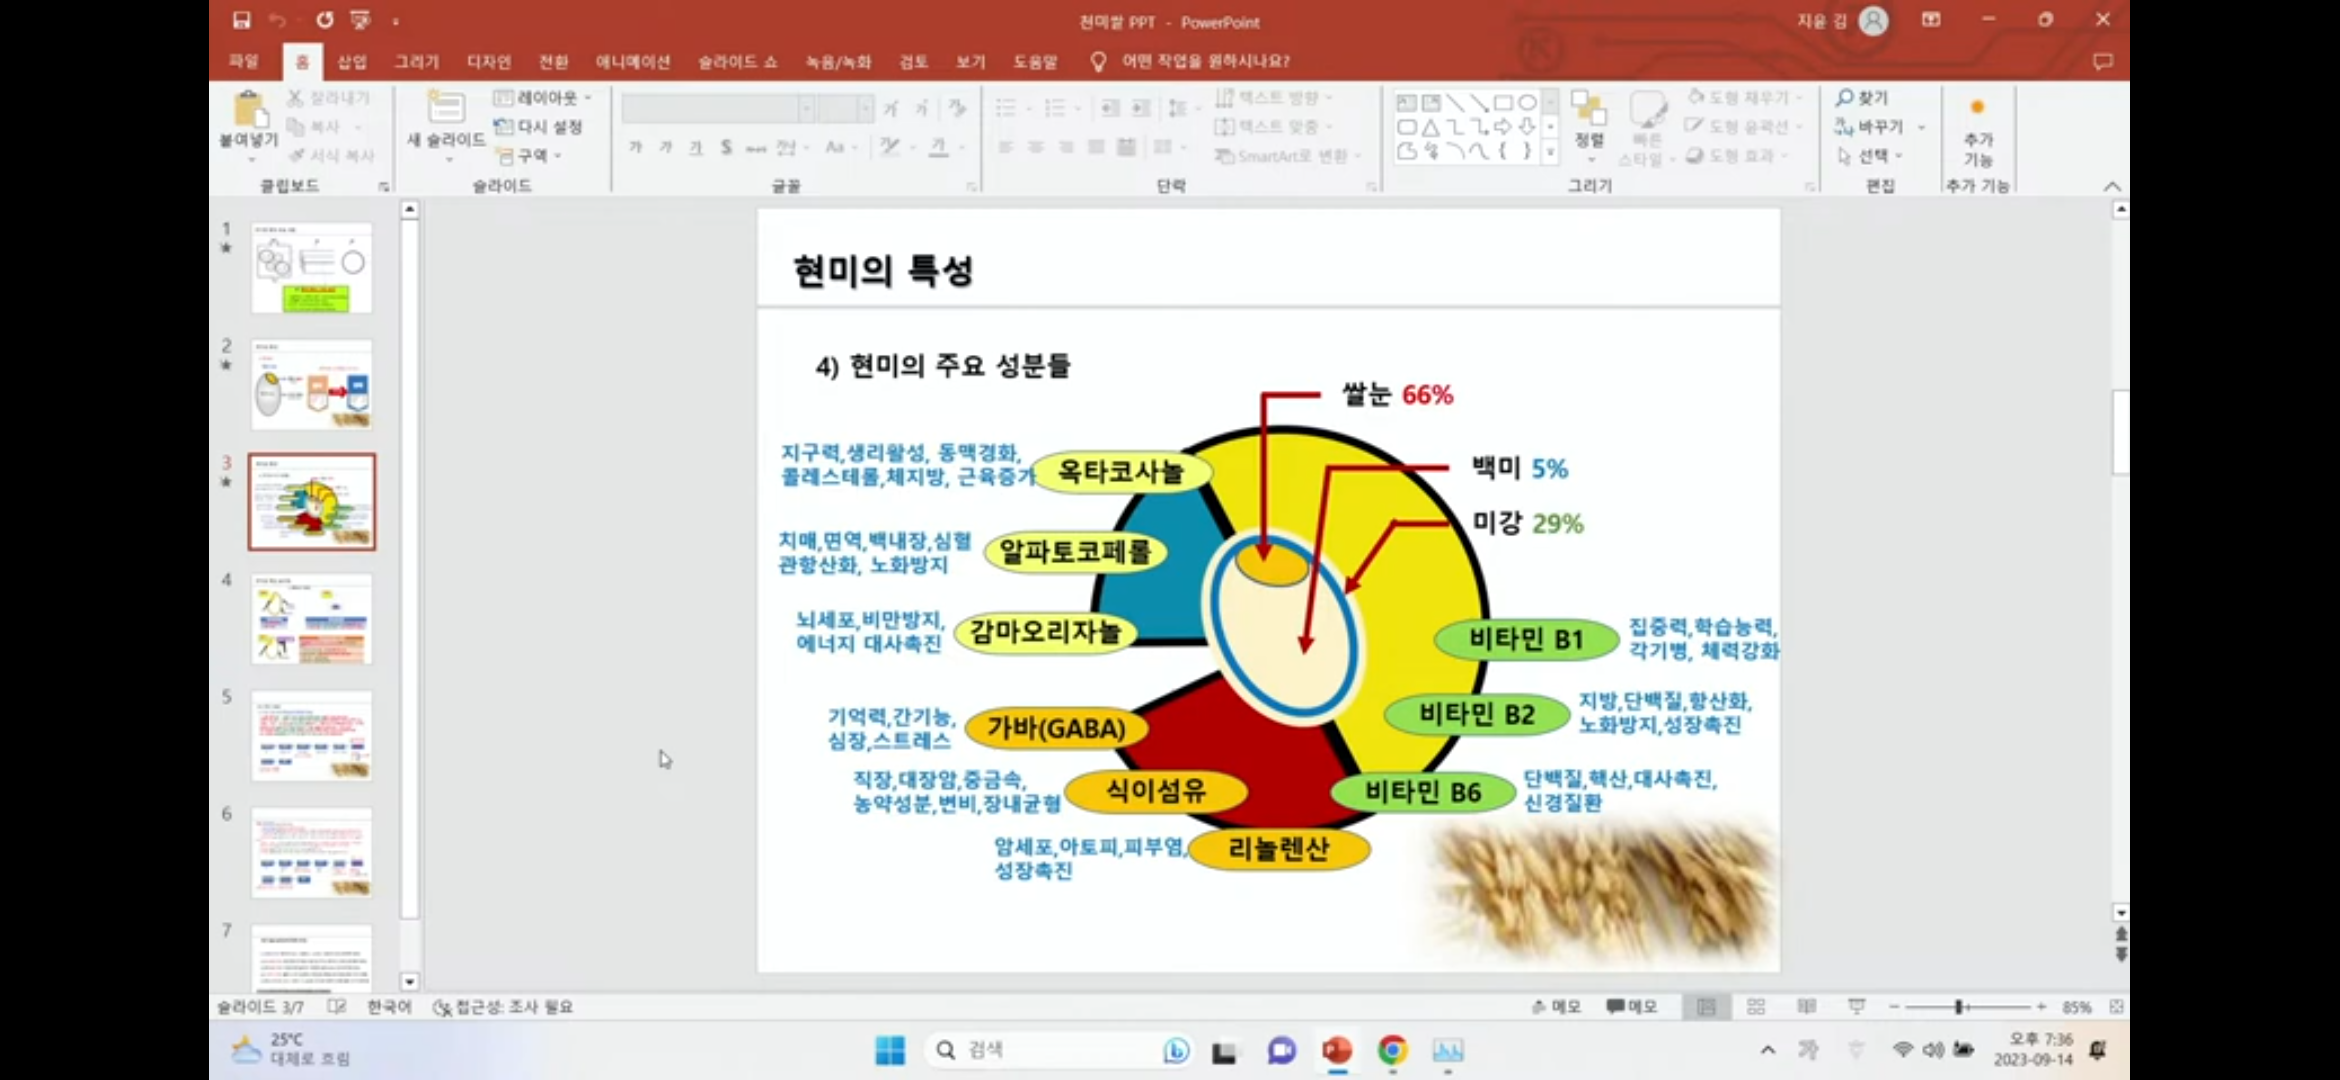Click the Save icon in title bar
Screen dimensions: 2340x1080
[x=241, y=20]
